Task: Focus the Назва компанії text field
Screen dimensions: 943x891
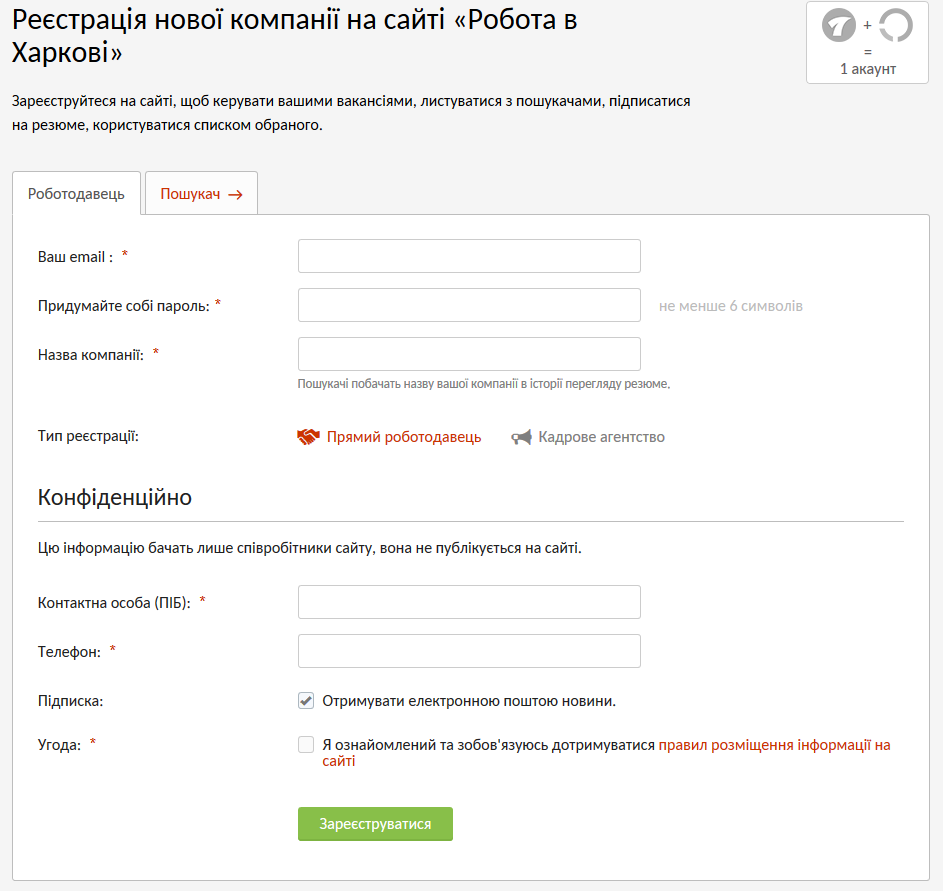Action: point(469,354)
